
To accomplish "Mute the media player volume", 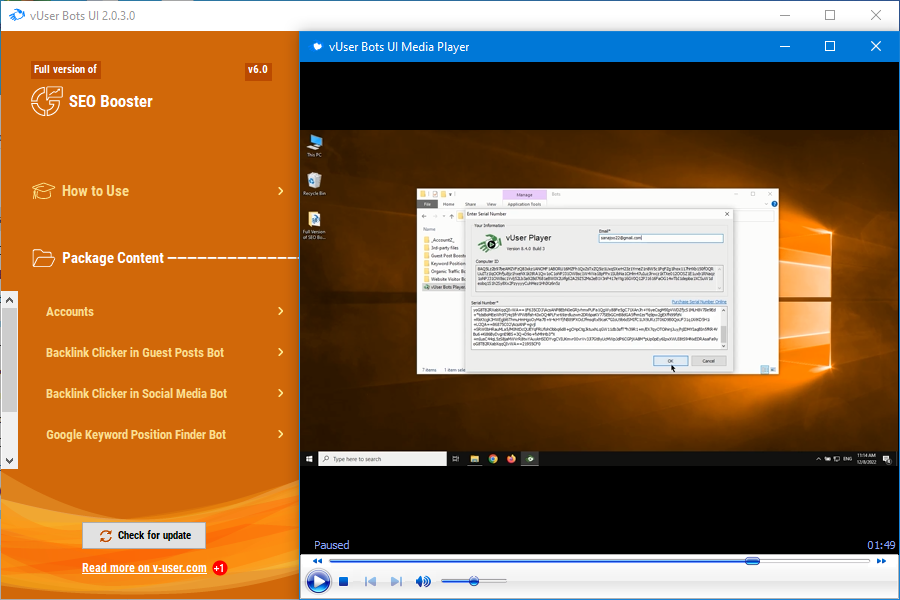I will (x=423, y=582).
